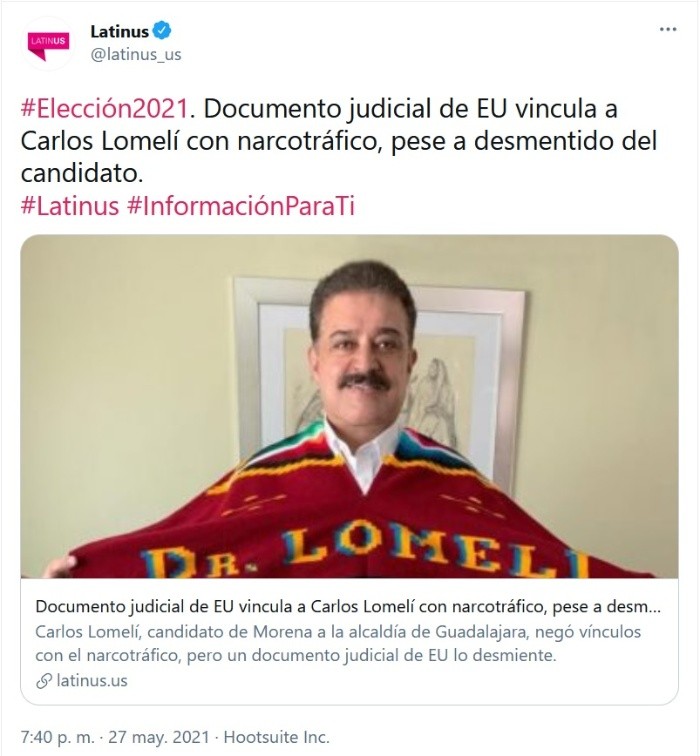Click the blue verified badge

162,31
